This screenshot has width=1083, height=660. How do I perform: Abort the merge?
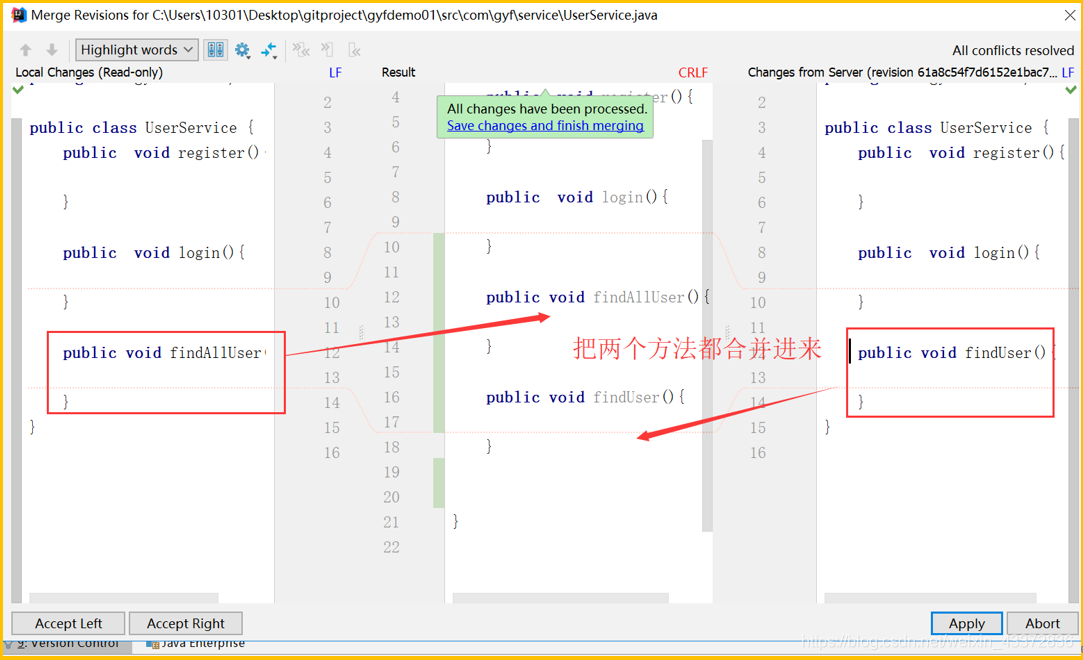[x=1042, y=623]
